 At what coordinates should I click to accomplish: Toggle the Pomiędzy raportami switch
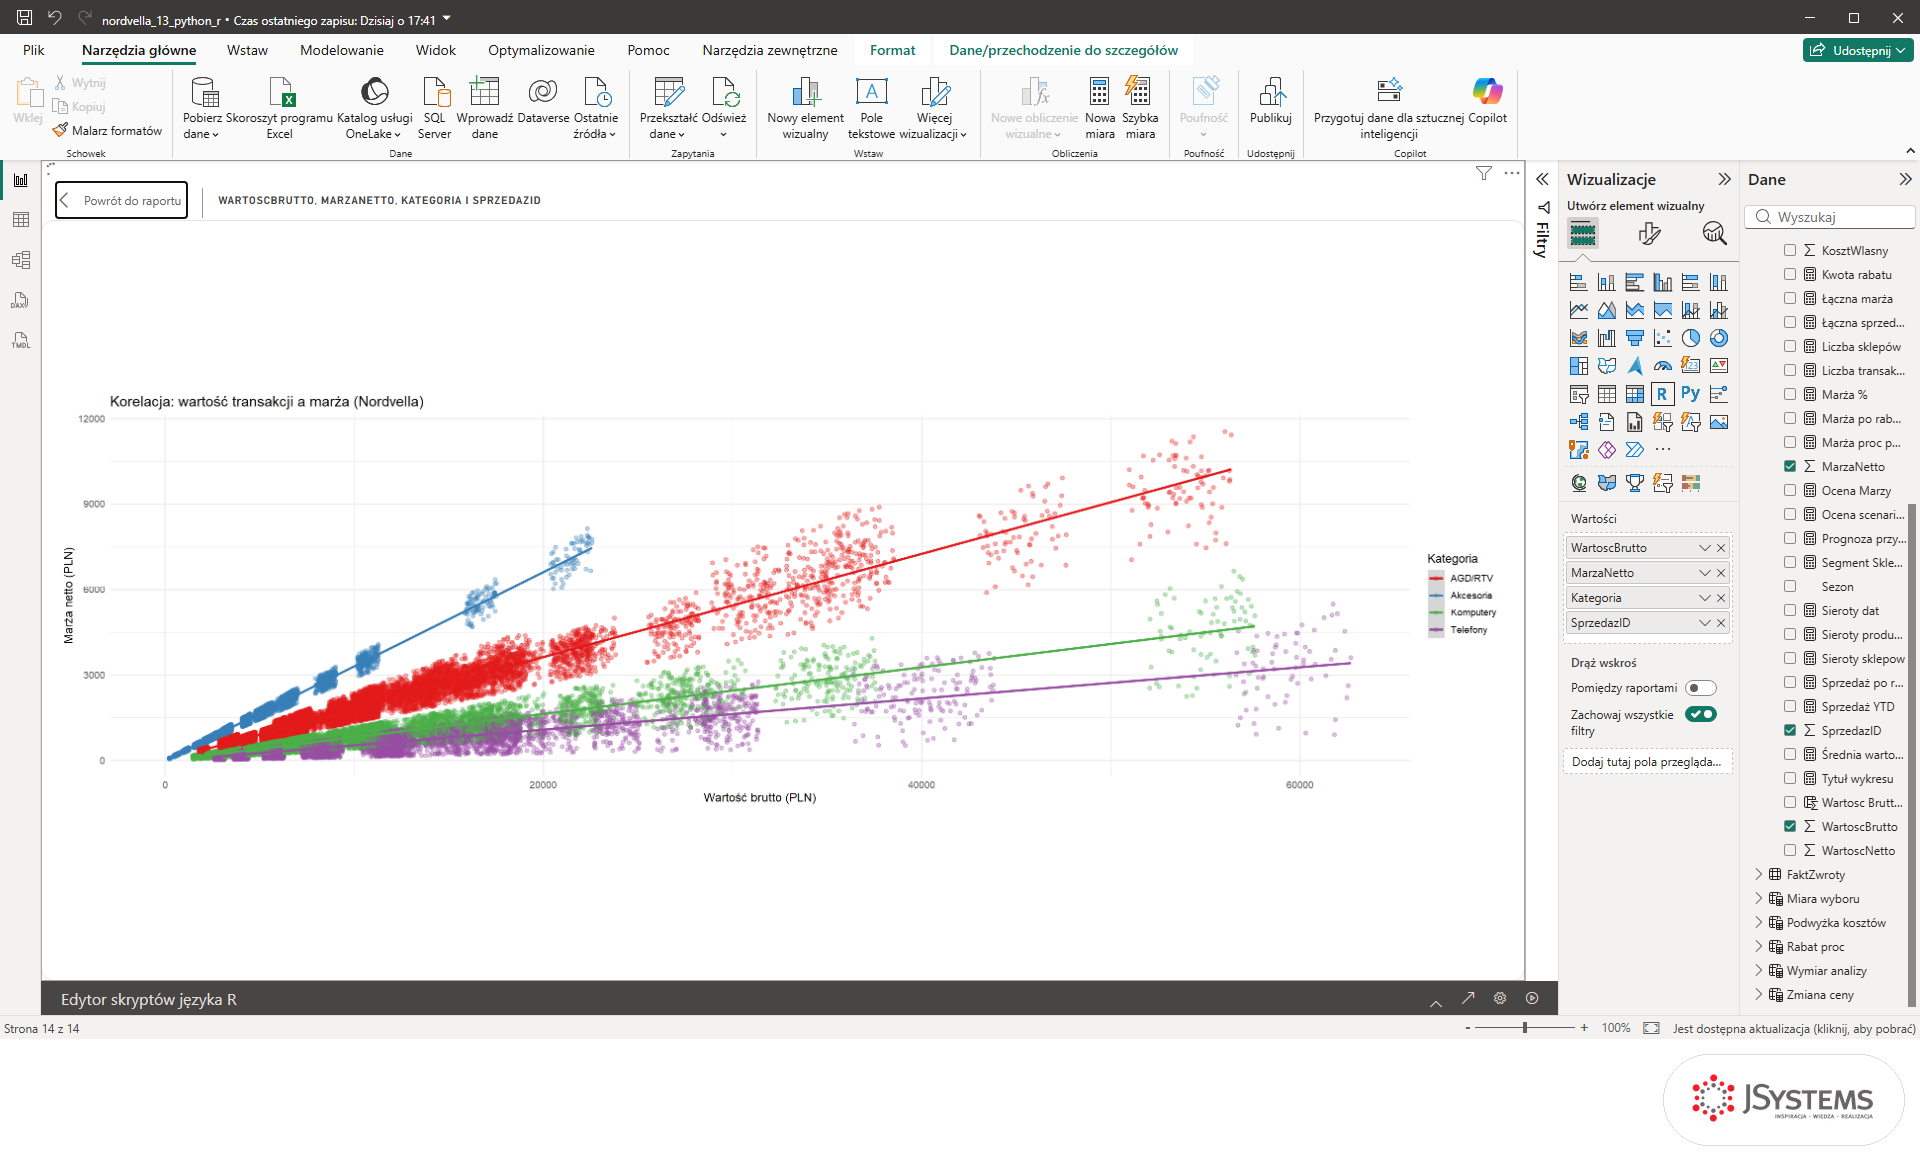(x=1701, y=688)
